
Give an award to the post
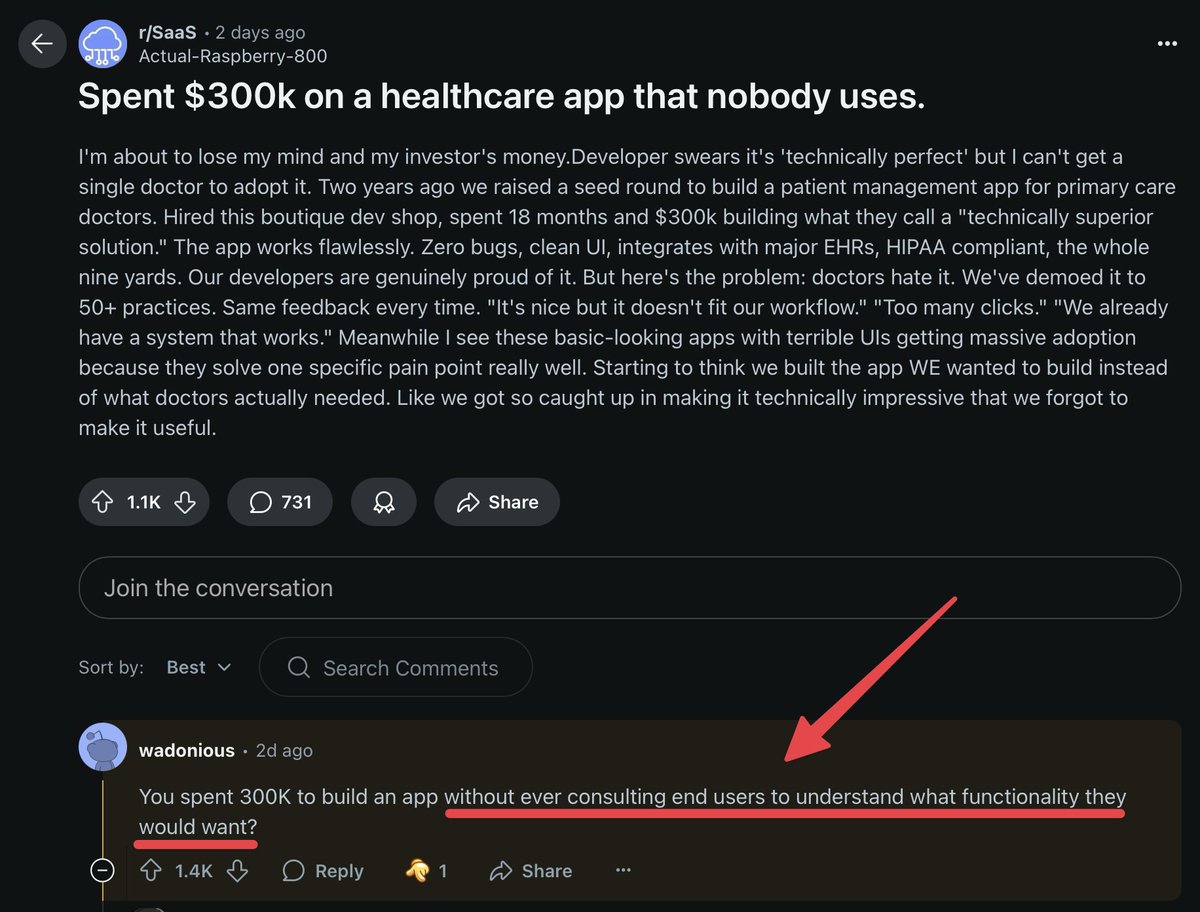(x=384, y=502)
